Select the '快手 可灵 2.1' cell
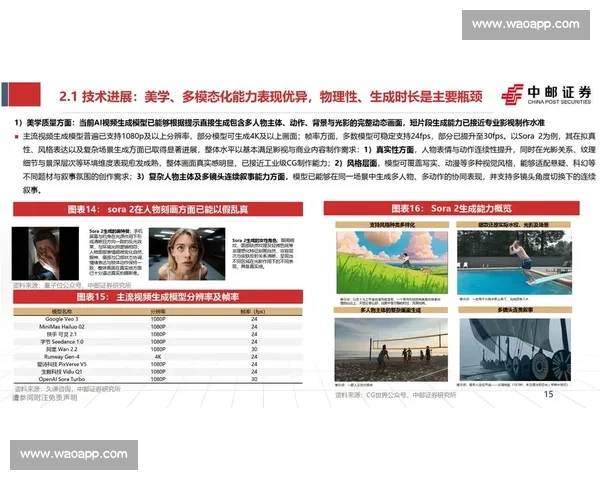 62,334
